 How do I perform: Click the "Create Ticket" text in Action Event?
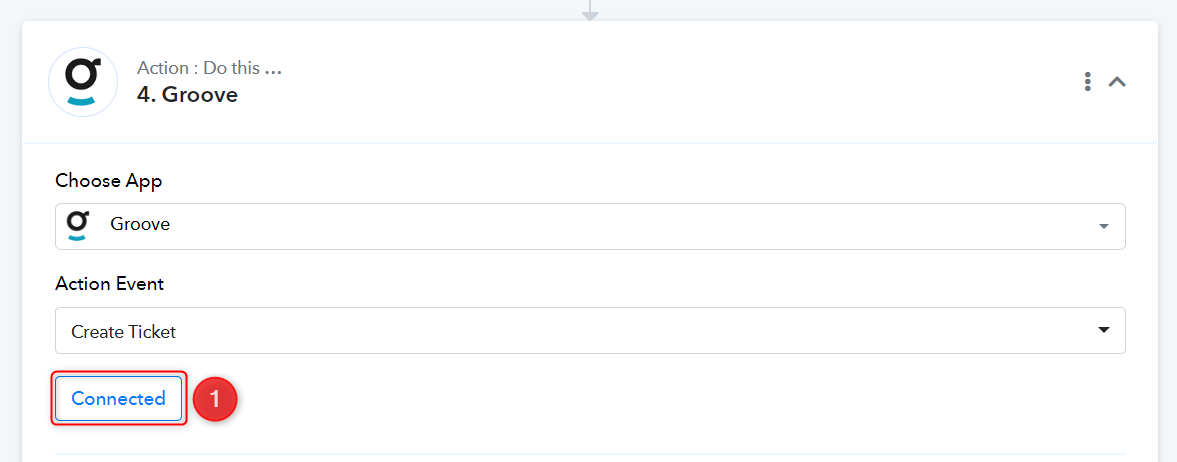pyautogui.click(x=124, y=331)
